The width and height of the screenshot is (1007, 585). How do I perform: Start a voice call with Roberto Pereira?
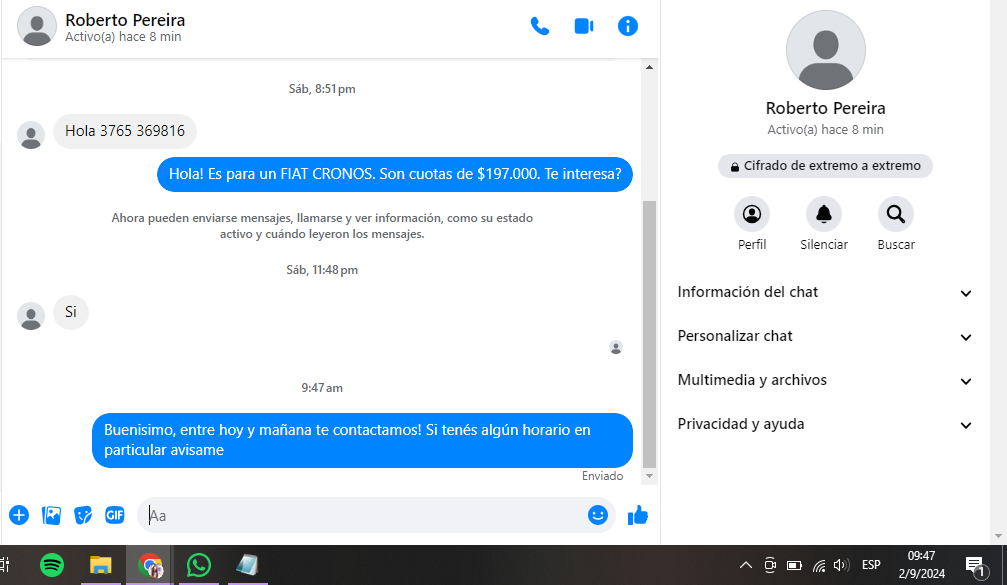(x=540, y=27)
